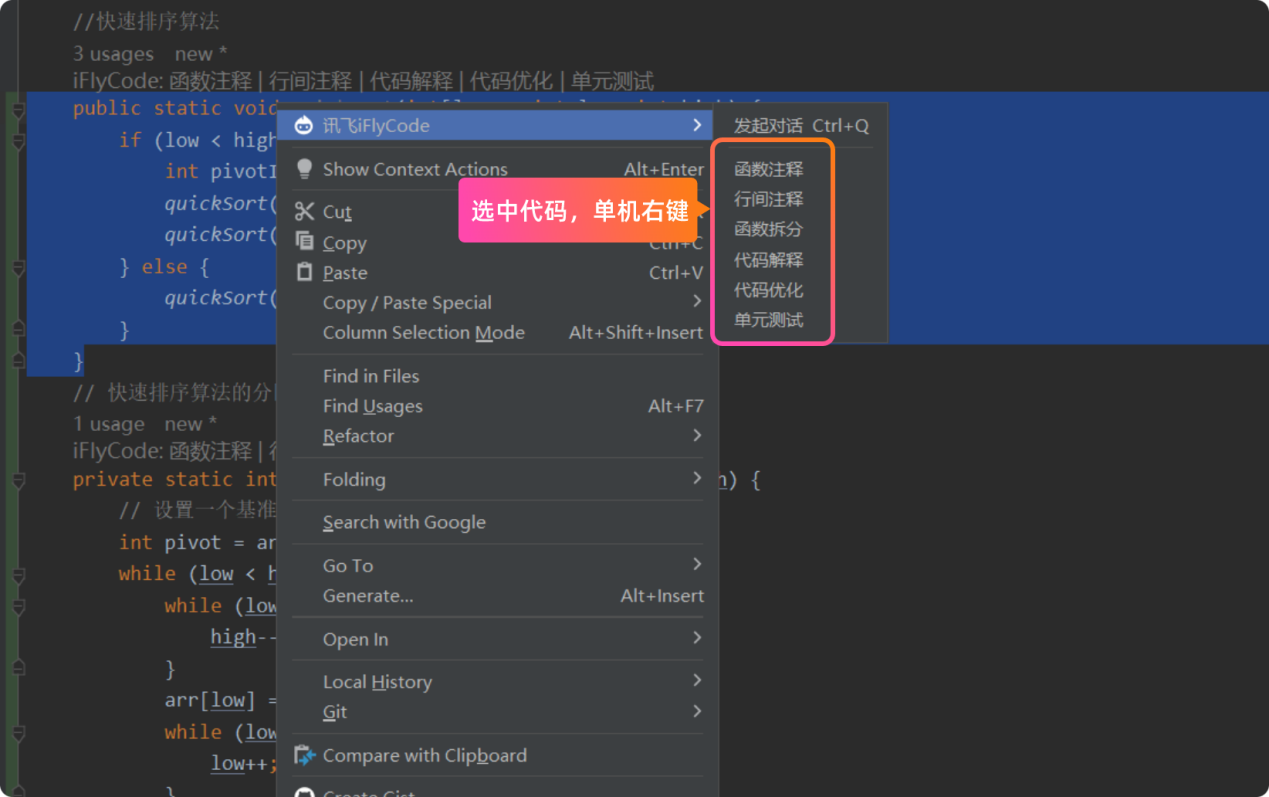Expand the Go To submenu arrow
This screenshot has height=797, width=1269.
(697, 564)
